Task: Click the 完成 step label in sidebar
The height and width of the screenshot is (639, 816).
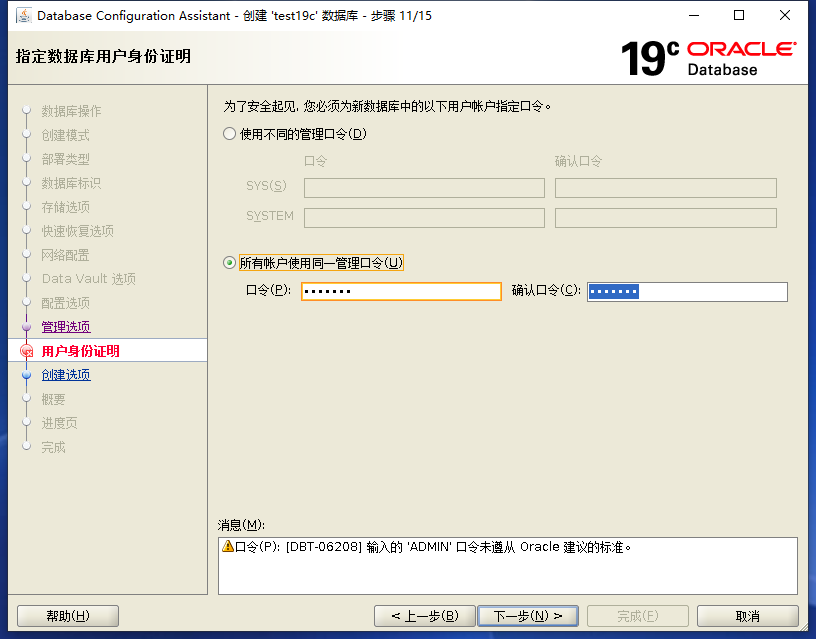Action: (x=54, y=447)
